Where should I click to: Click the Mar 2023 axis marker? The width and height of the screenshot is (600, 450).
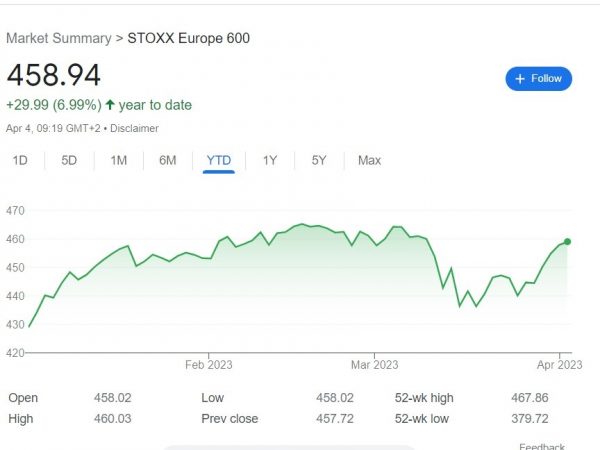(375, 365)
